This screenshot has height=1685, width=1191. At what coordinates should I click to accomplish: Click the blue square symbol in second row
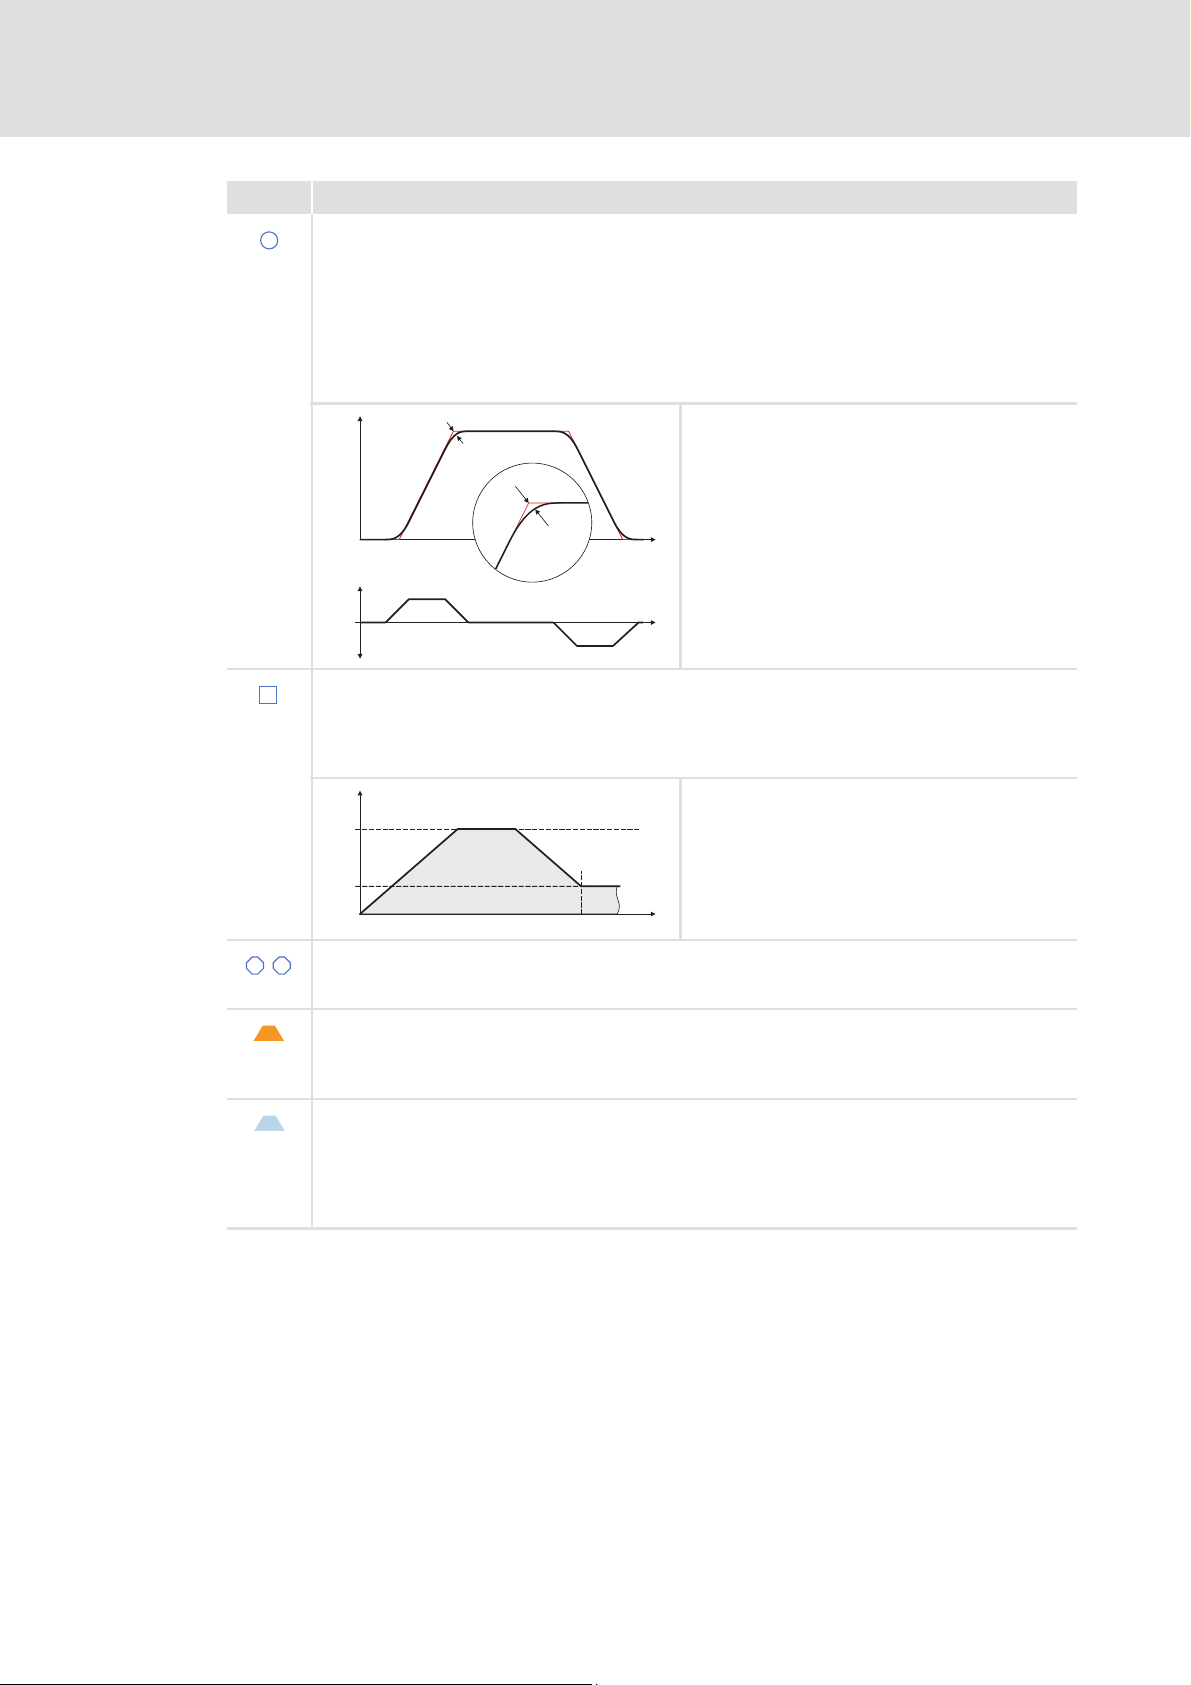tap(268, 696)
